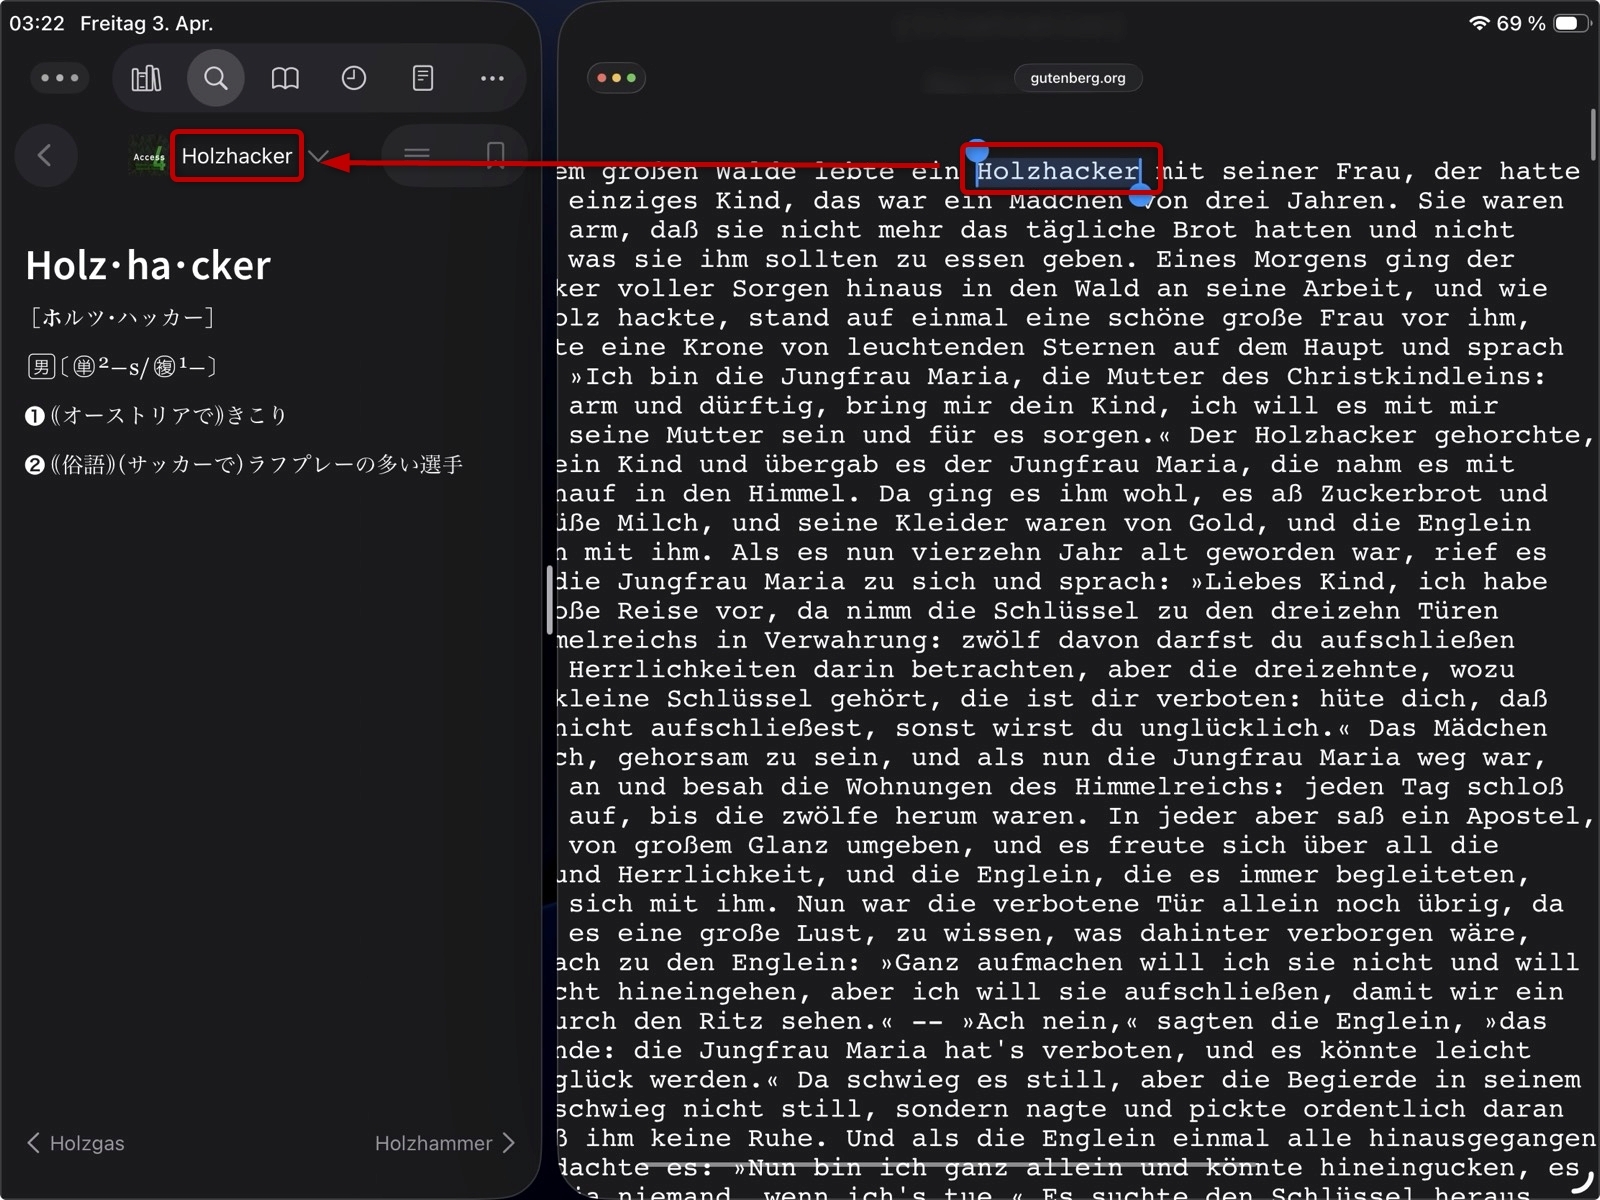Open the toolbar more options ellipsis

492,78
